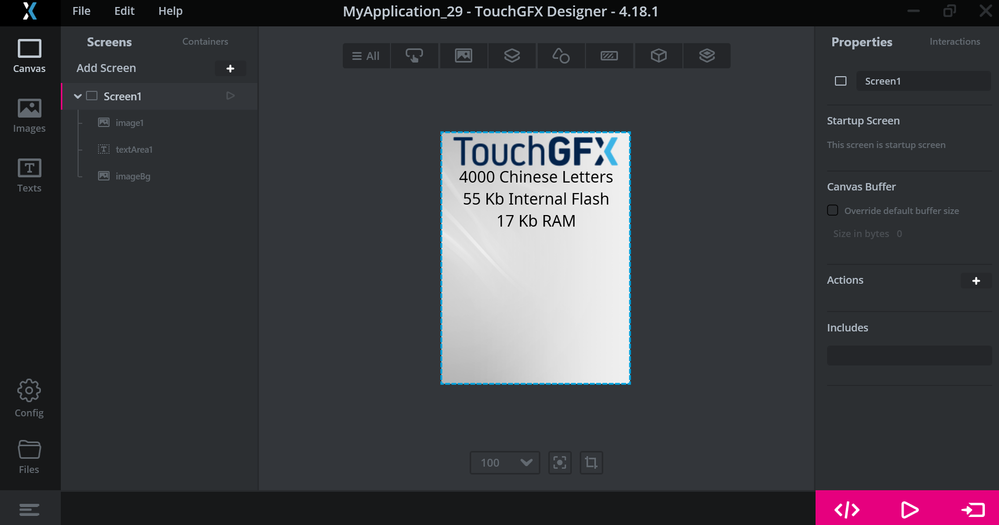Image resolution: width=999 pixels, height=525 pixels.
Task: Open stacked layers custom widgets category
Action: point(707,56)
